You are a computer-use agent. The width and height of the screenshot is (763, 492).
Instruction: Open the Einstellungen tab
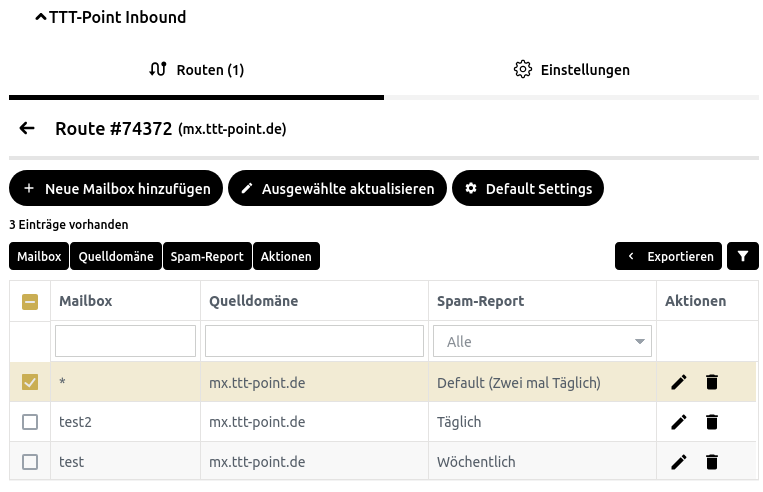coord(571,70)
